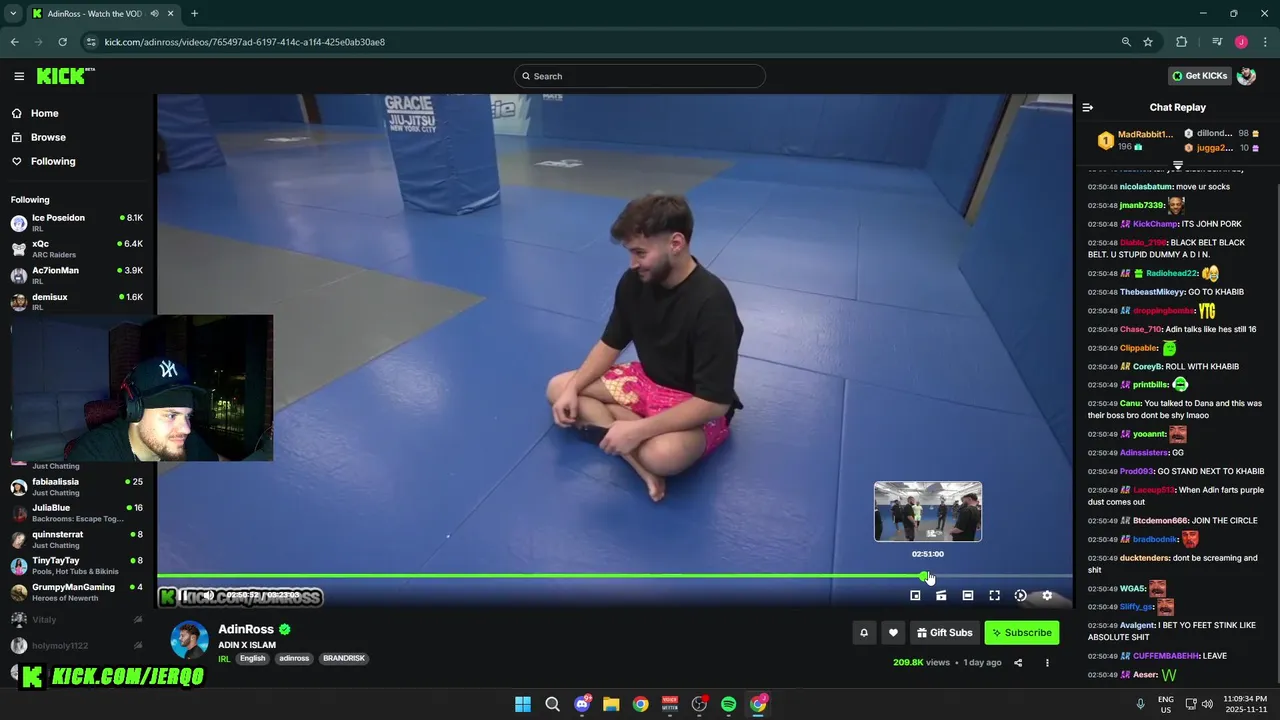Open Chrome media control icon
Image resolution: width=1280 pixels, height=720 pixels.
coord(1217,42)
